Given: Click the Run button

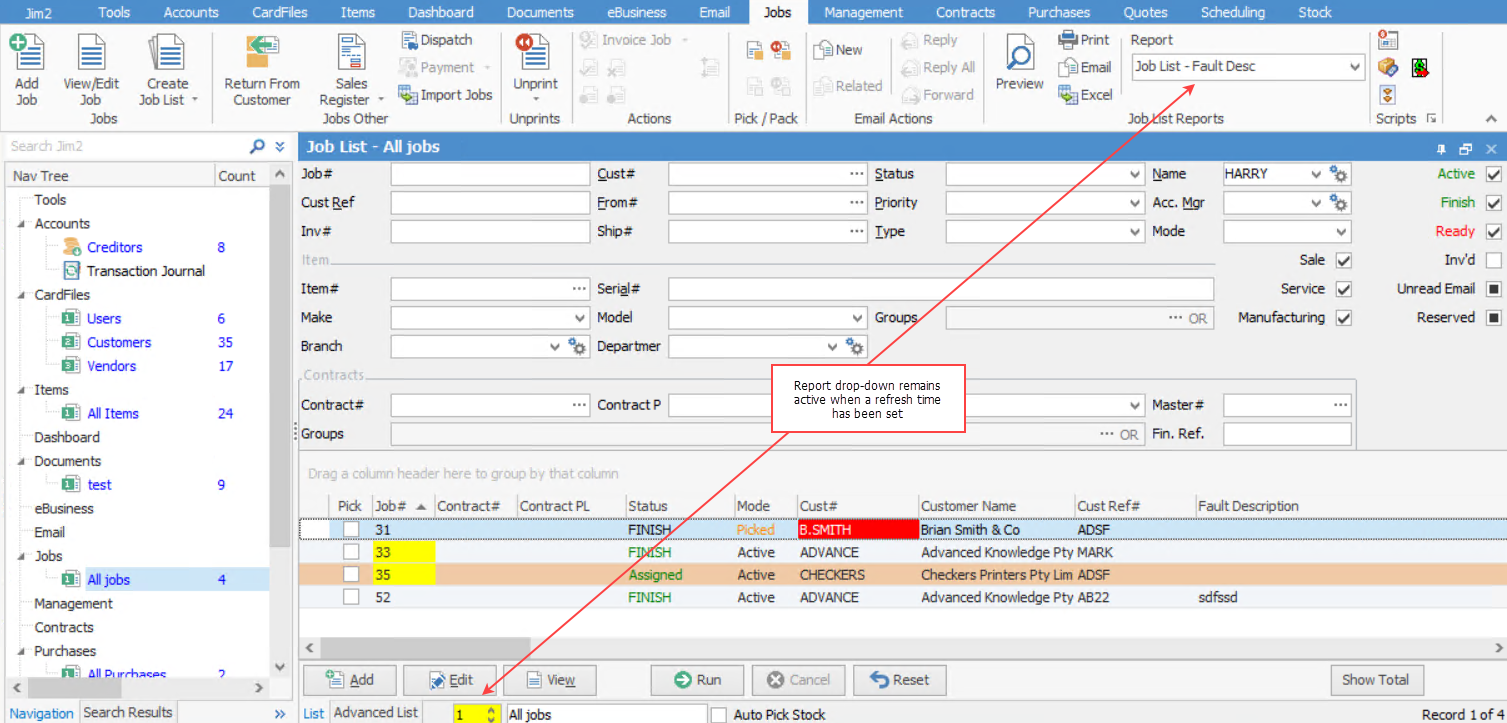Looking at the screenshot, I should (697, 680).
